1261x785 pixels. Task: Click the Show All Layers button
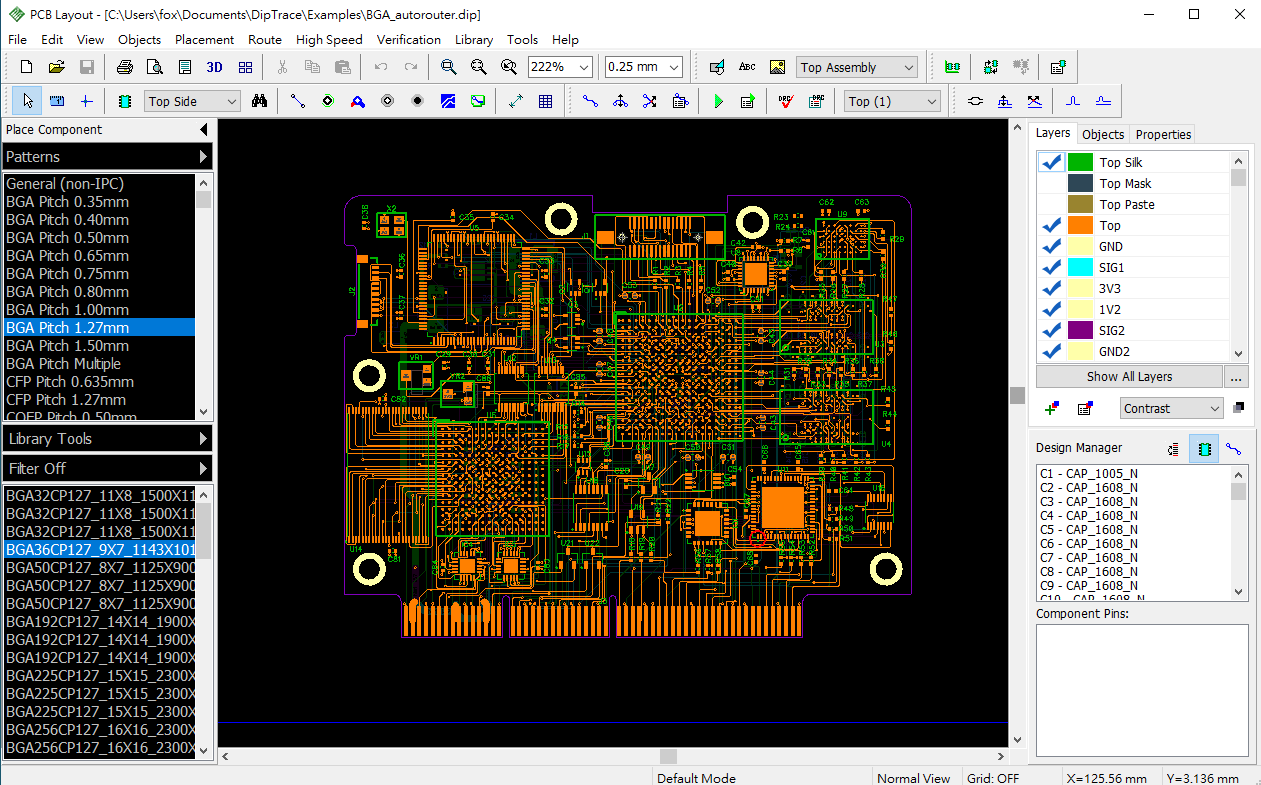point(1129,376)
